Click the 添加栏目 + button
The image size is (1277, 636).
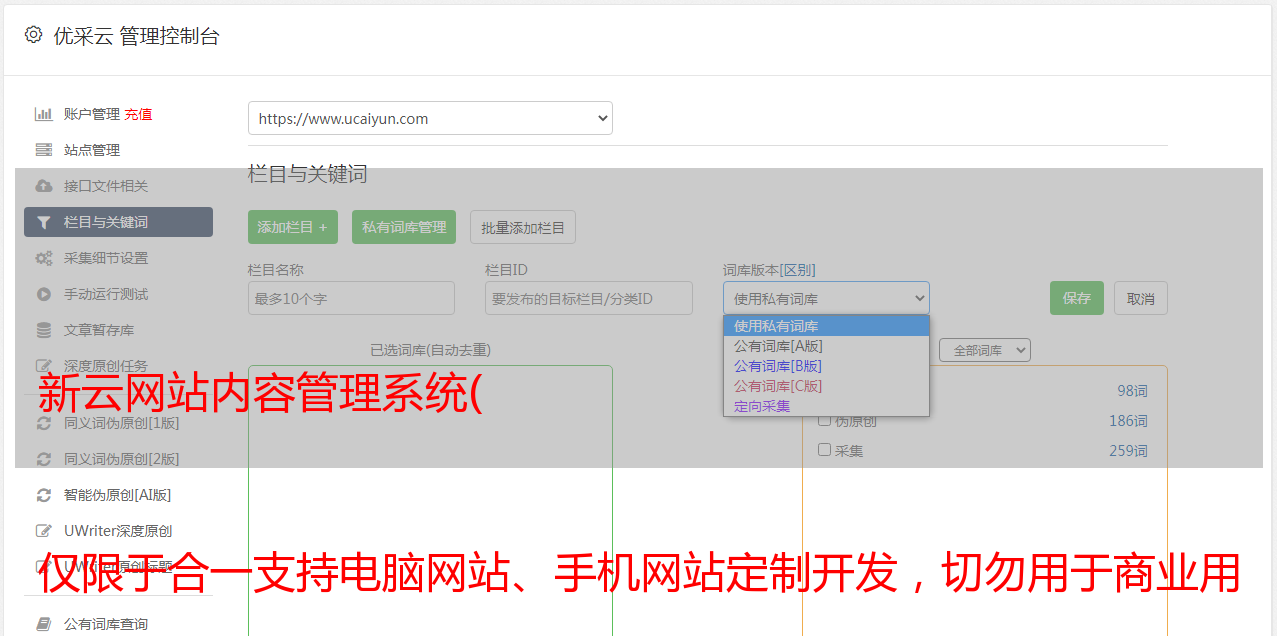tap(293, 227)
